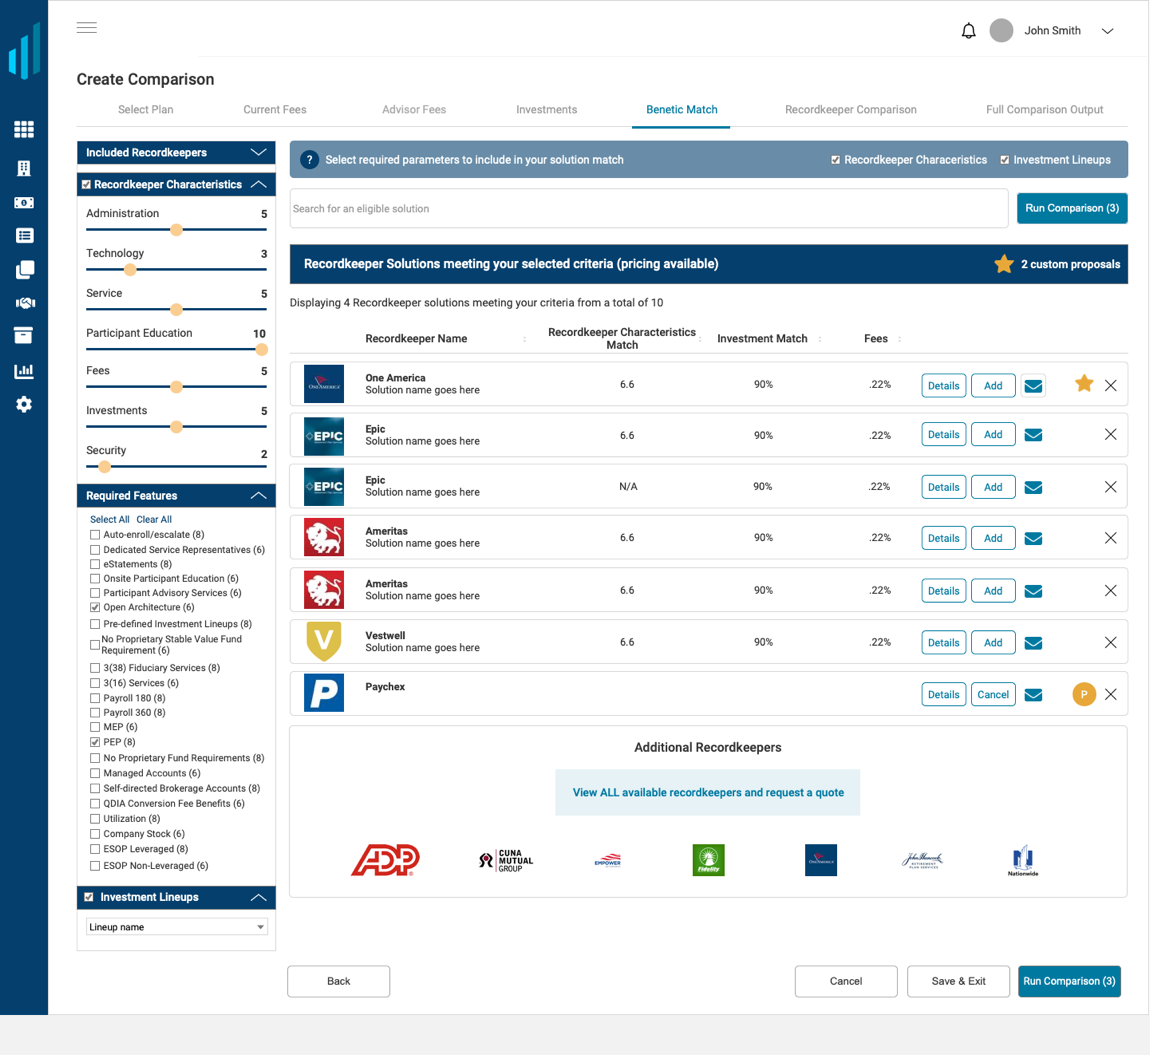
Task: Click the CUNA Mutual Group logo
Action: [x=505, y=861]
